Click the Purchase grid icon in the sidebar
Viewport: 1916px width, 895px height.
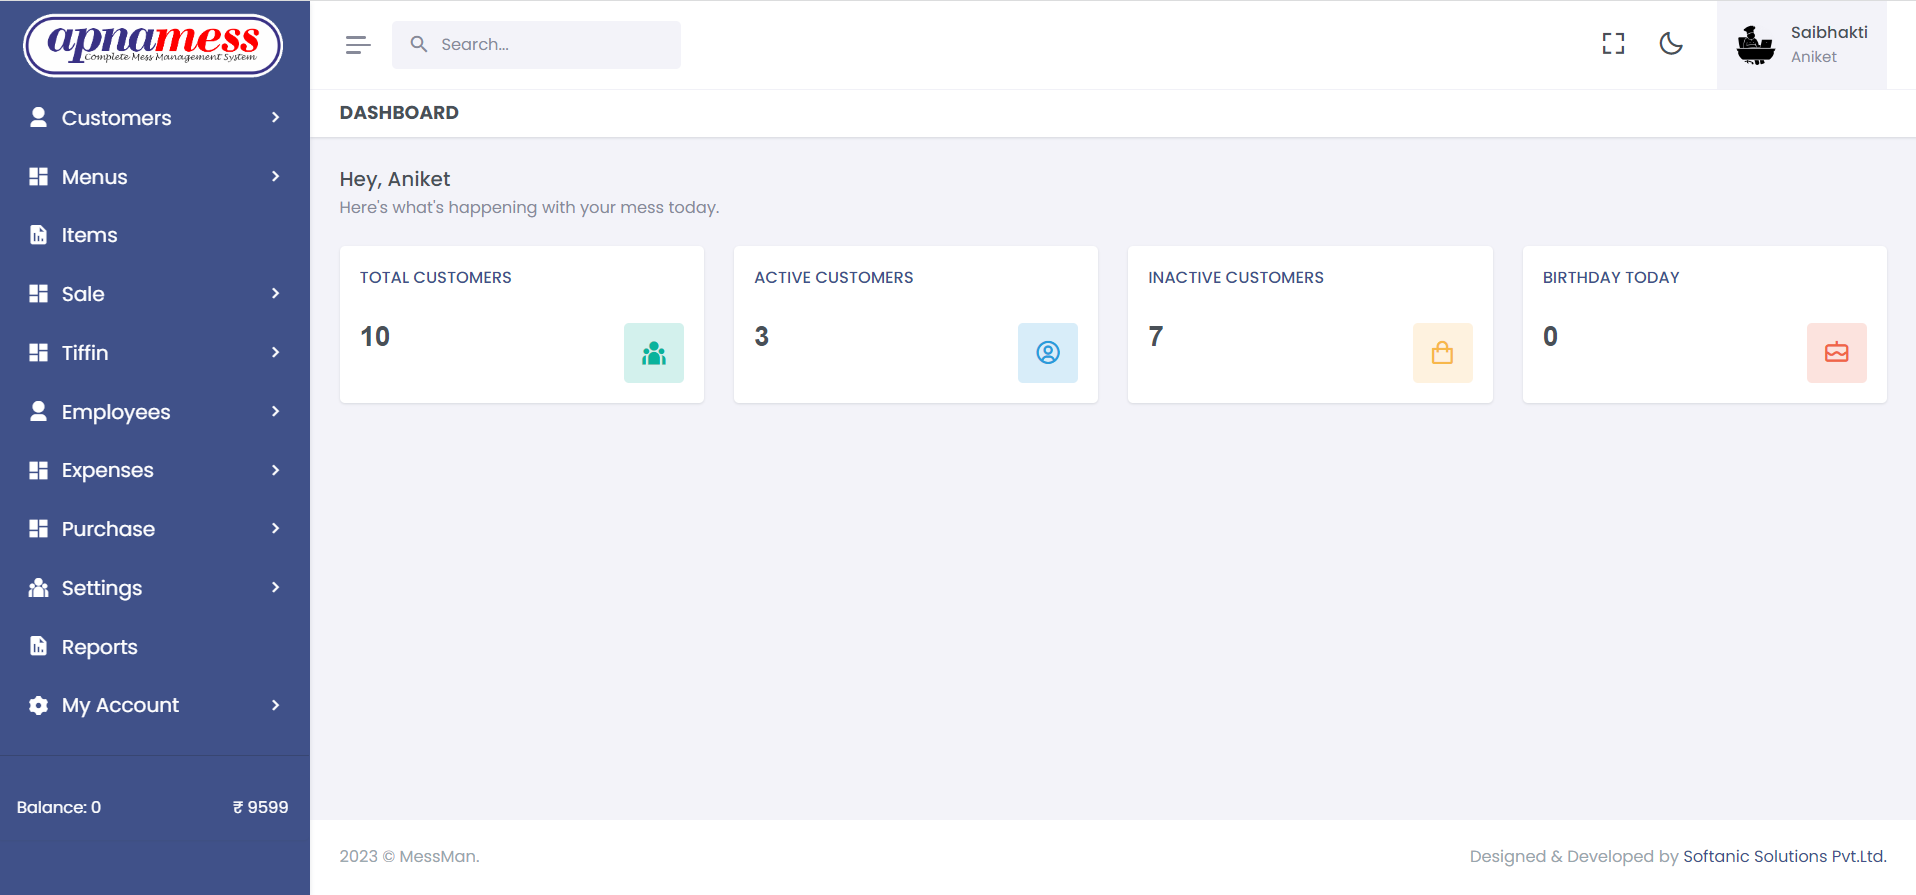point(38,528)
